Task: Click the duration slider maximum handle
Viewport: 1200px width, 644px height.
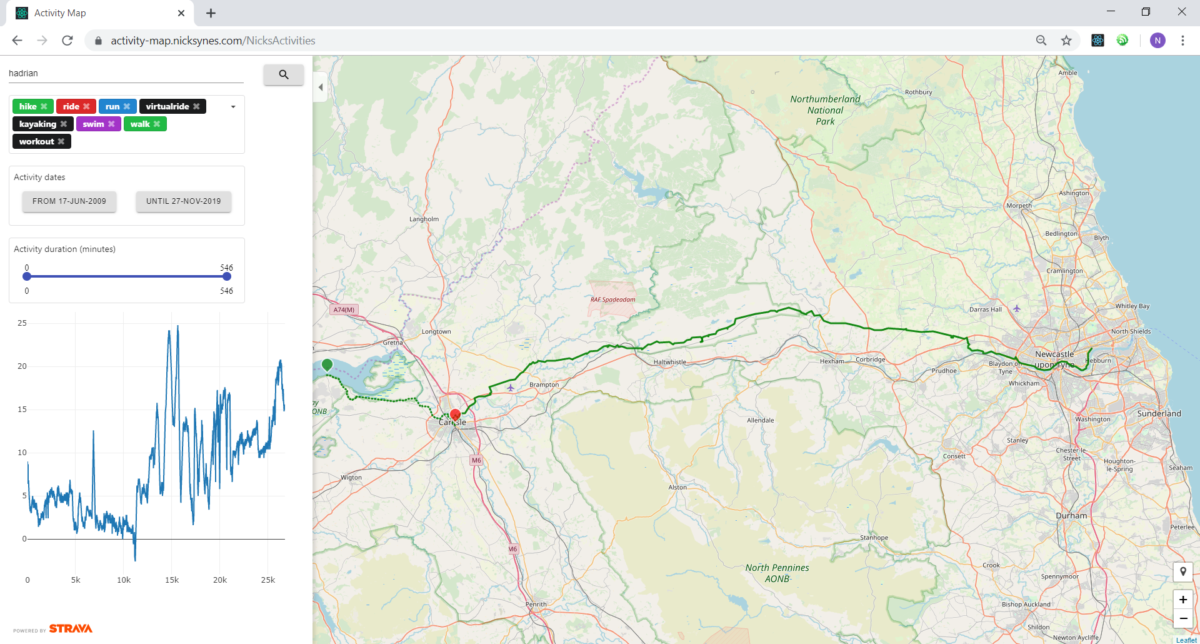Action: tap(226, 276)
